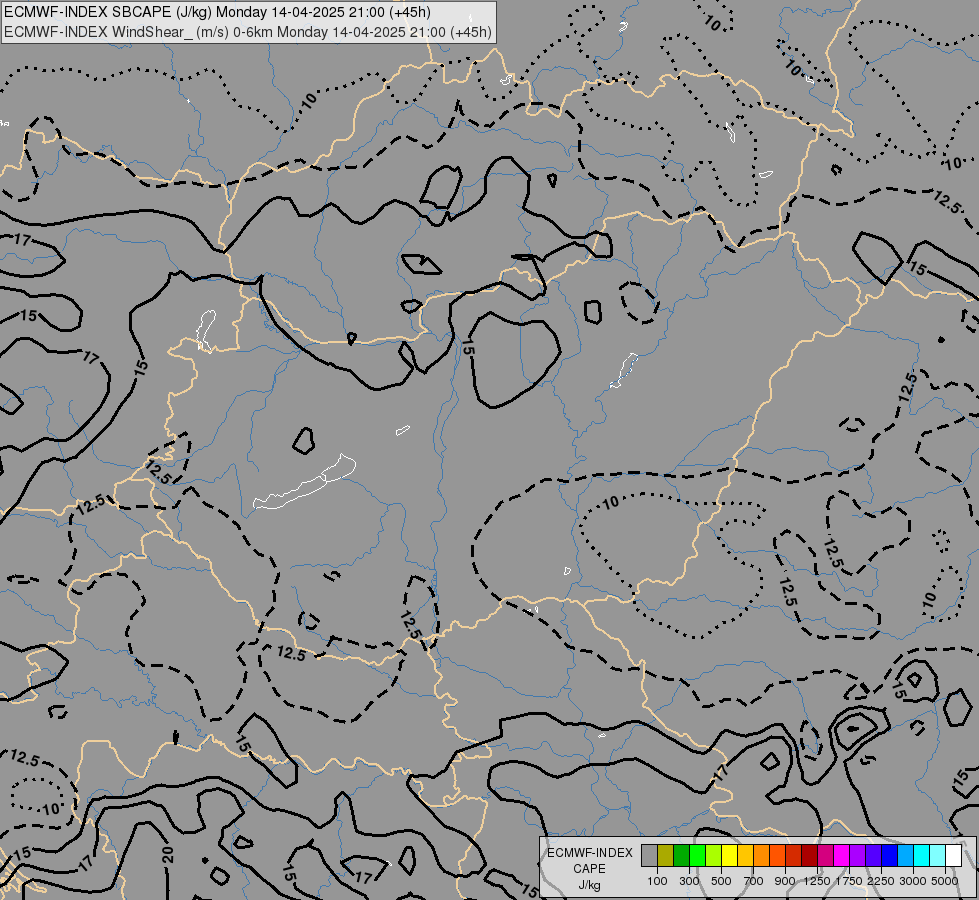Select the CAPE word in the legend box

point(589,869)
